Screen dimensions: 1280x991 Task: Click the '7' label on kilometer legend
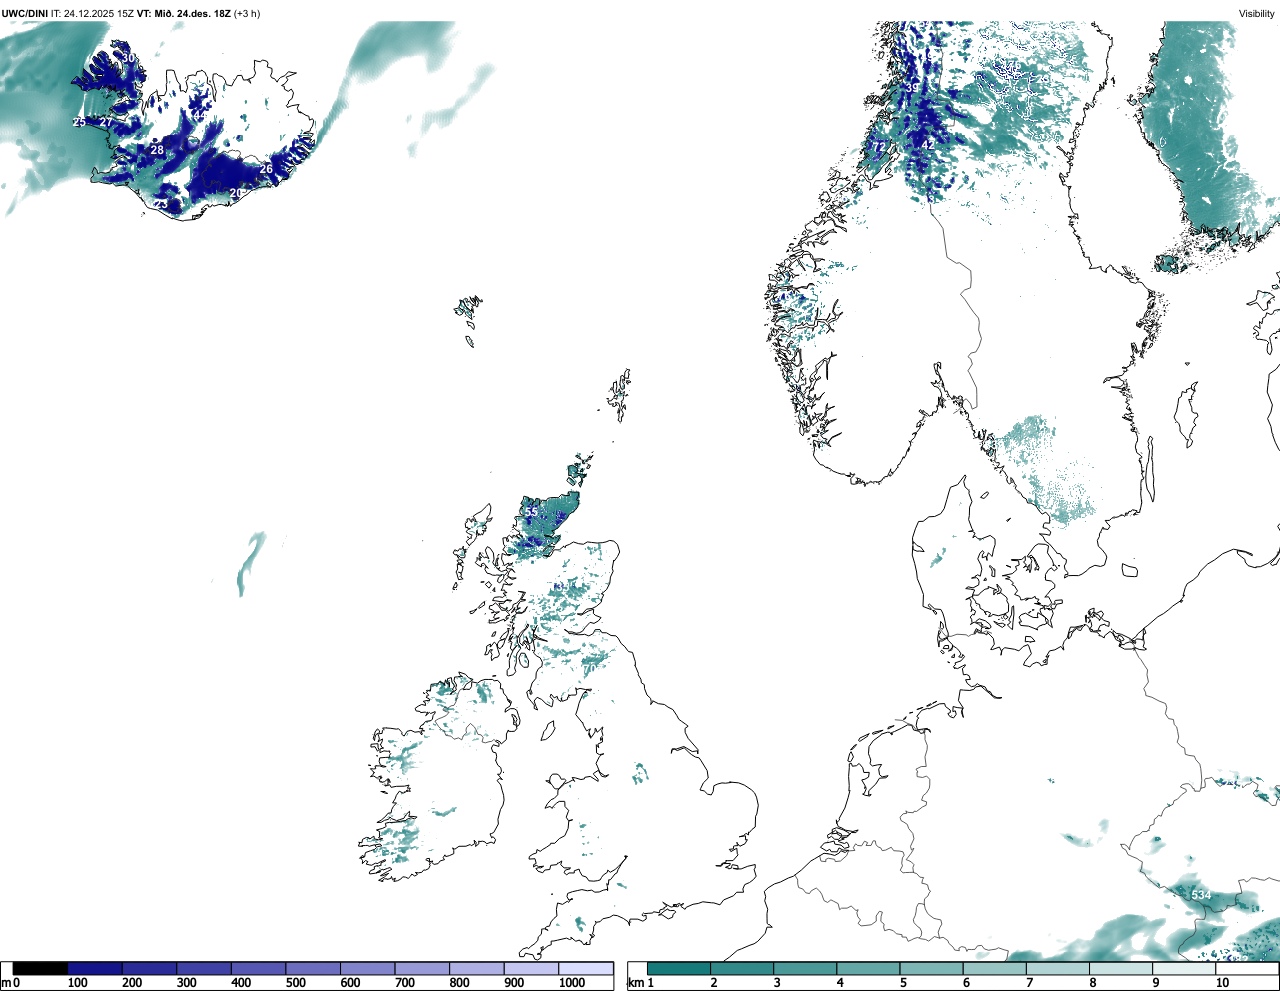1029,983
